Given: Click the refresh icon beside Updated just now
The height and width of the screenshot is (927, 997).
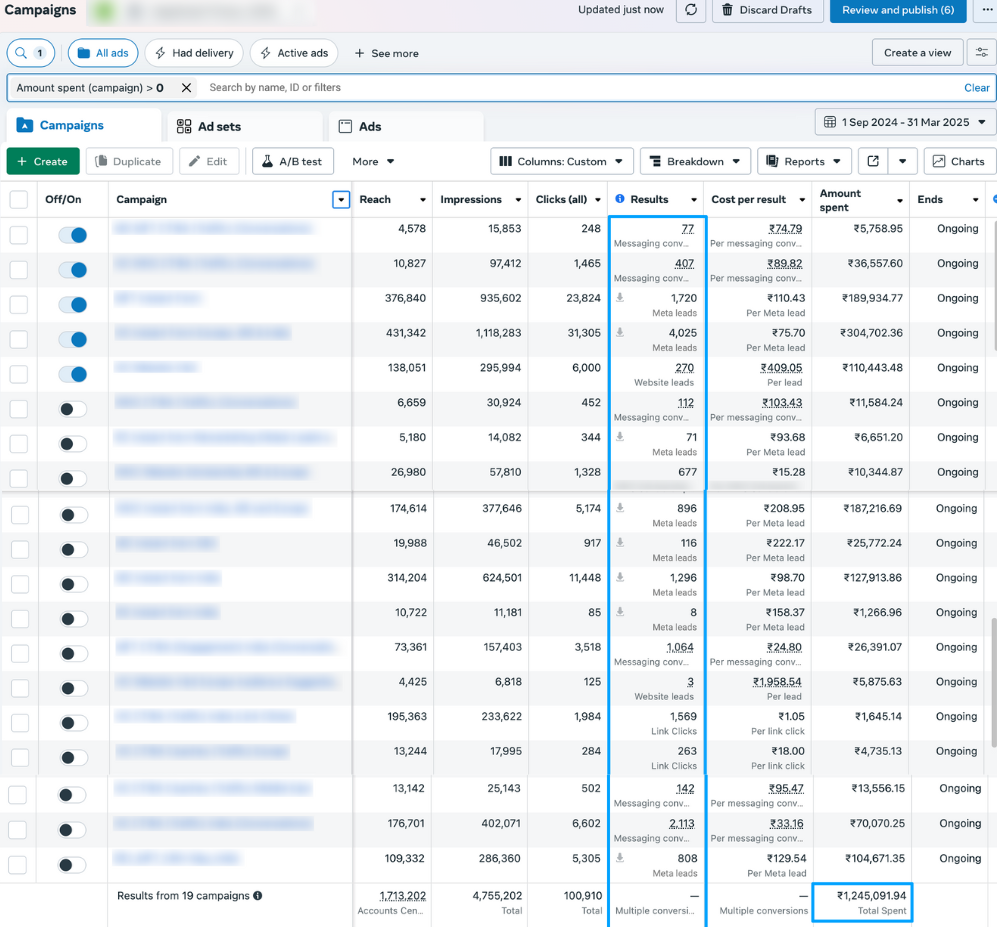Looking at the screenshot, I should pos(691,10).
